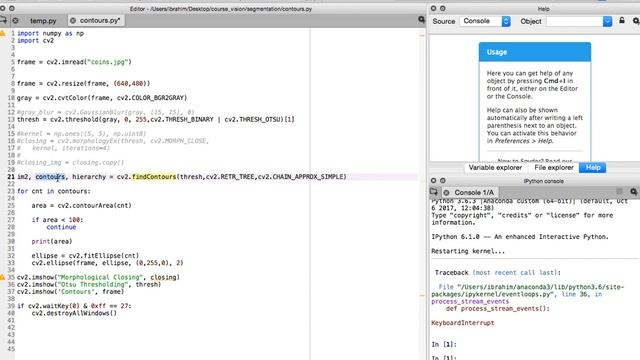Close the Editor pane using its first header button
Image resolution: width=640 pixels, height=360 pixels.
tap(3, 8)
